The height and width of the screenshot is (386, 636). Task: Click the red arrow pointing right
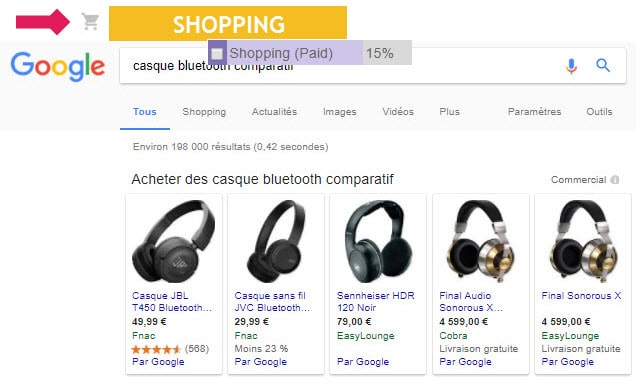click(43, 22)
